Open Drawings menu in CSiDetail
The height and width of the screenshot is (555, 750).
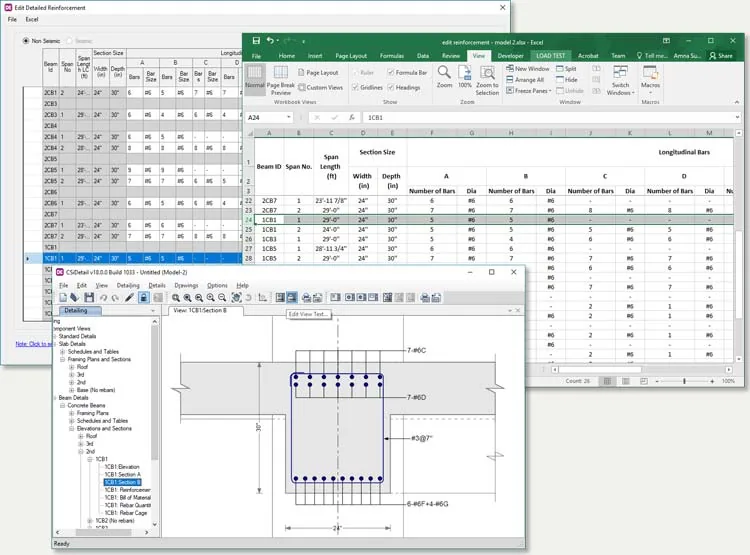186,286
